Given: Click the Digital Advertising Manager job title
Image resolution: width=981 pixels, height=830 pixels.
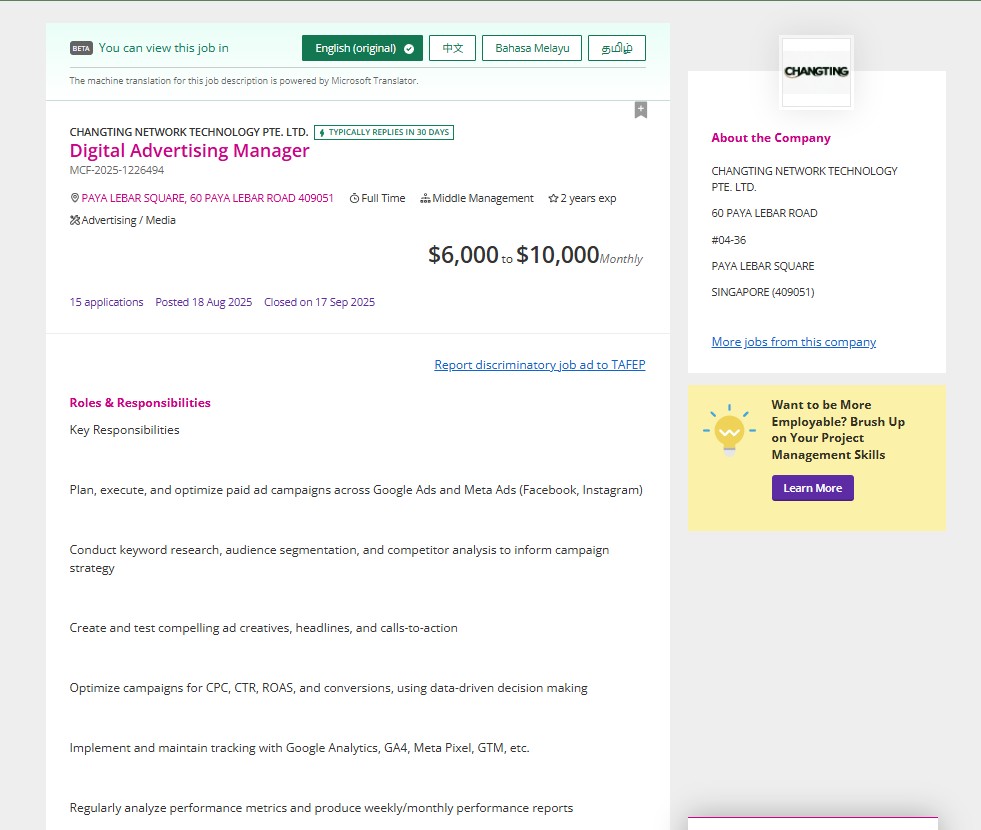Looking at the screenshot, I should click(189, 151).
